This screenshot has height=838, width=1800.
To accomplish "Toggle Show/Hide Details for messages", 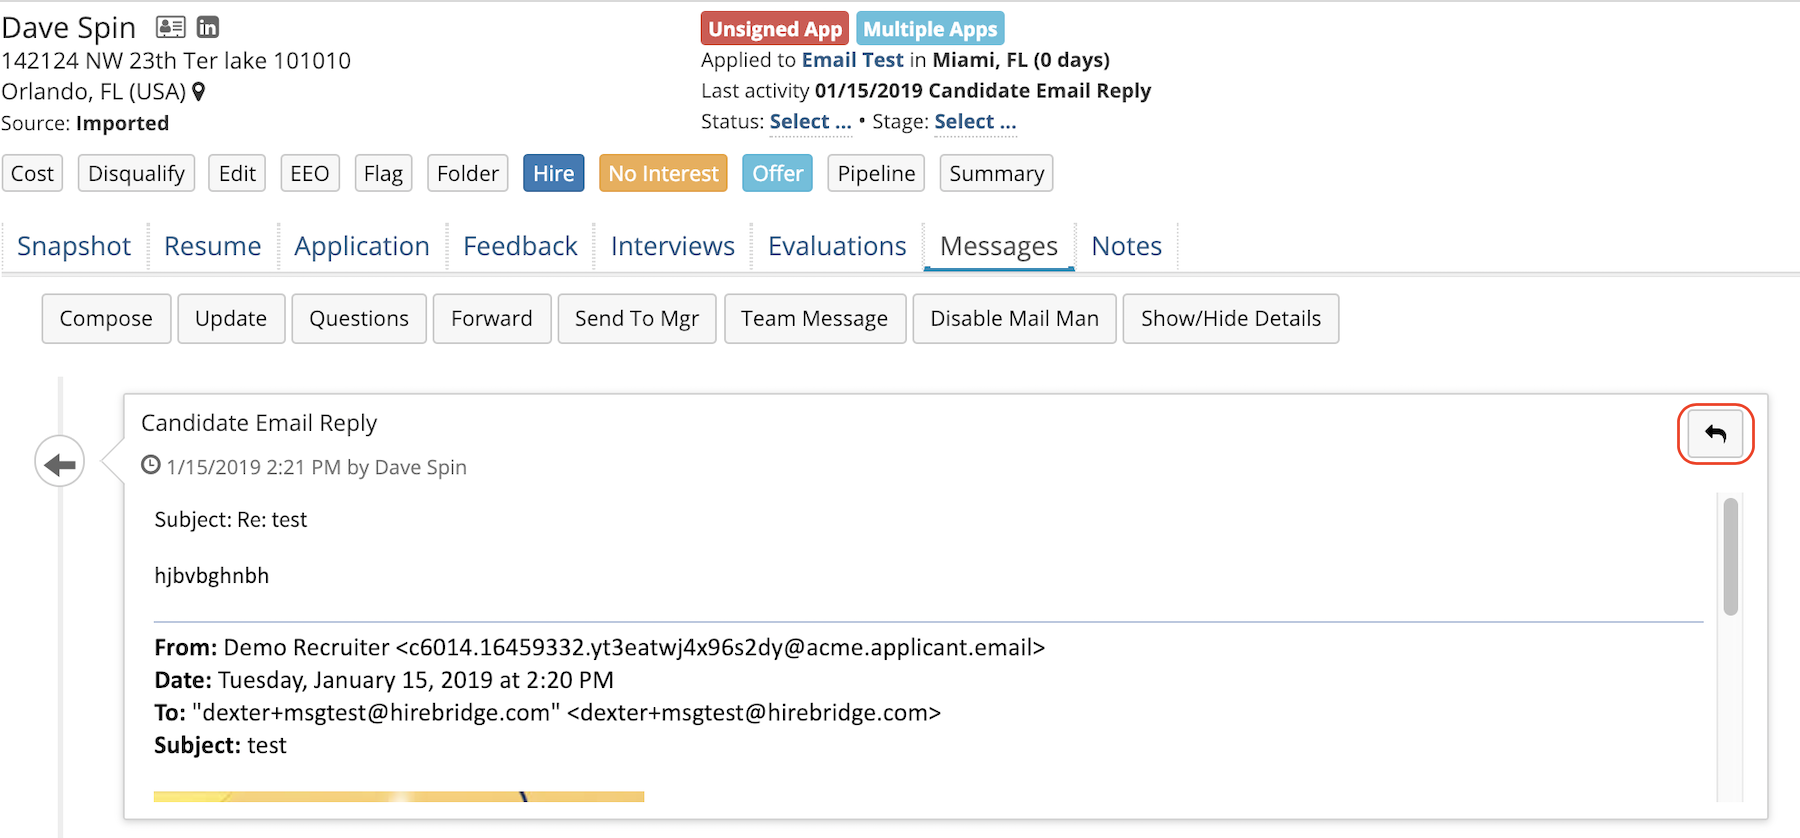I will click(1230, 318).
